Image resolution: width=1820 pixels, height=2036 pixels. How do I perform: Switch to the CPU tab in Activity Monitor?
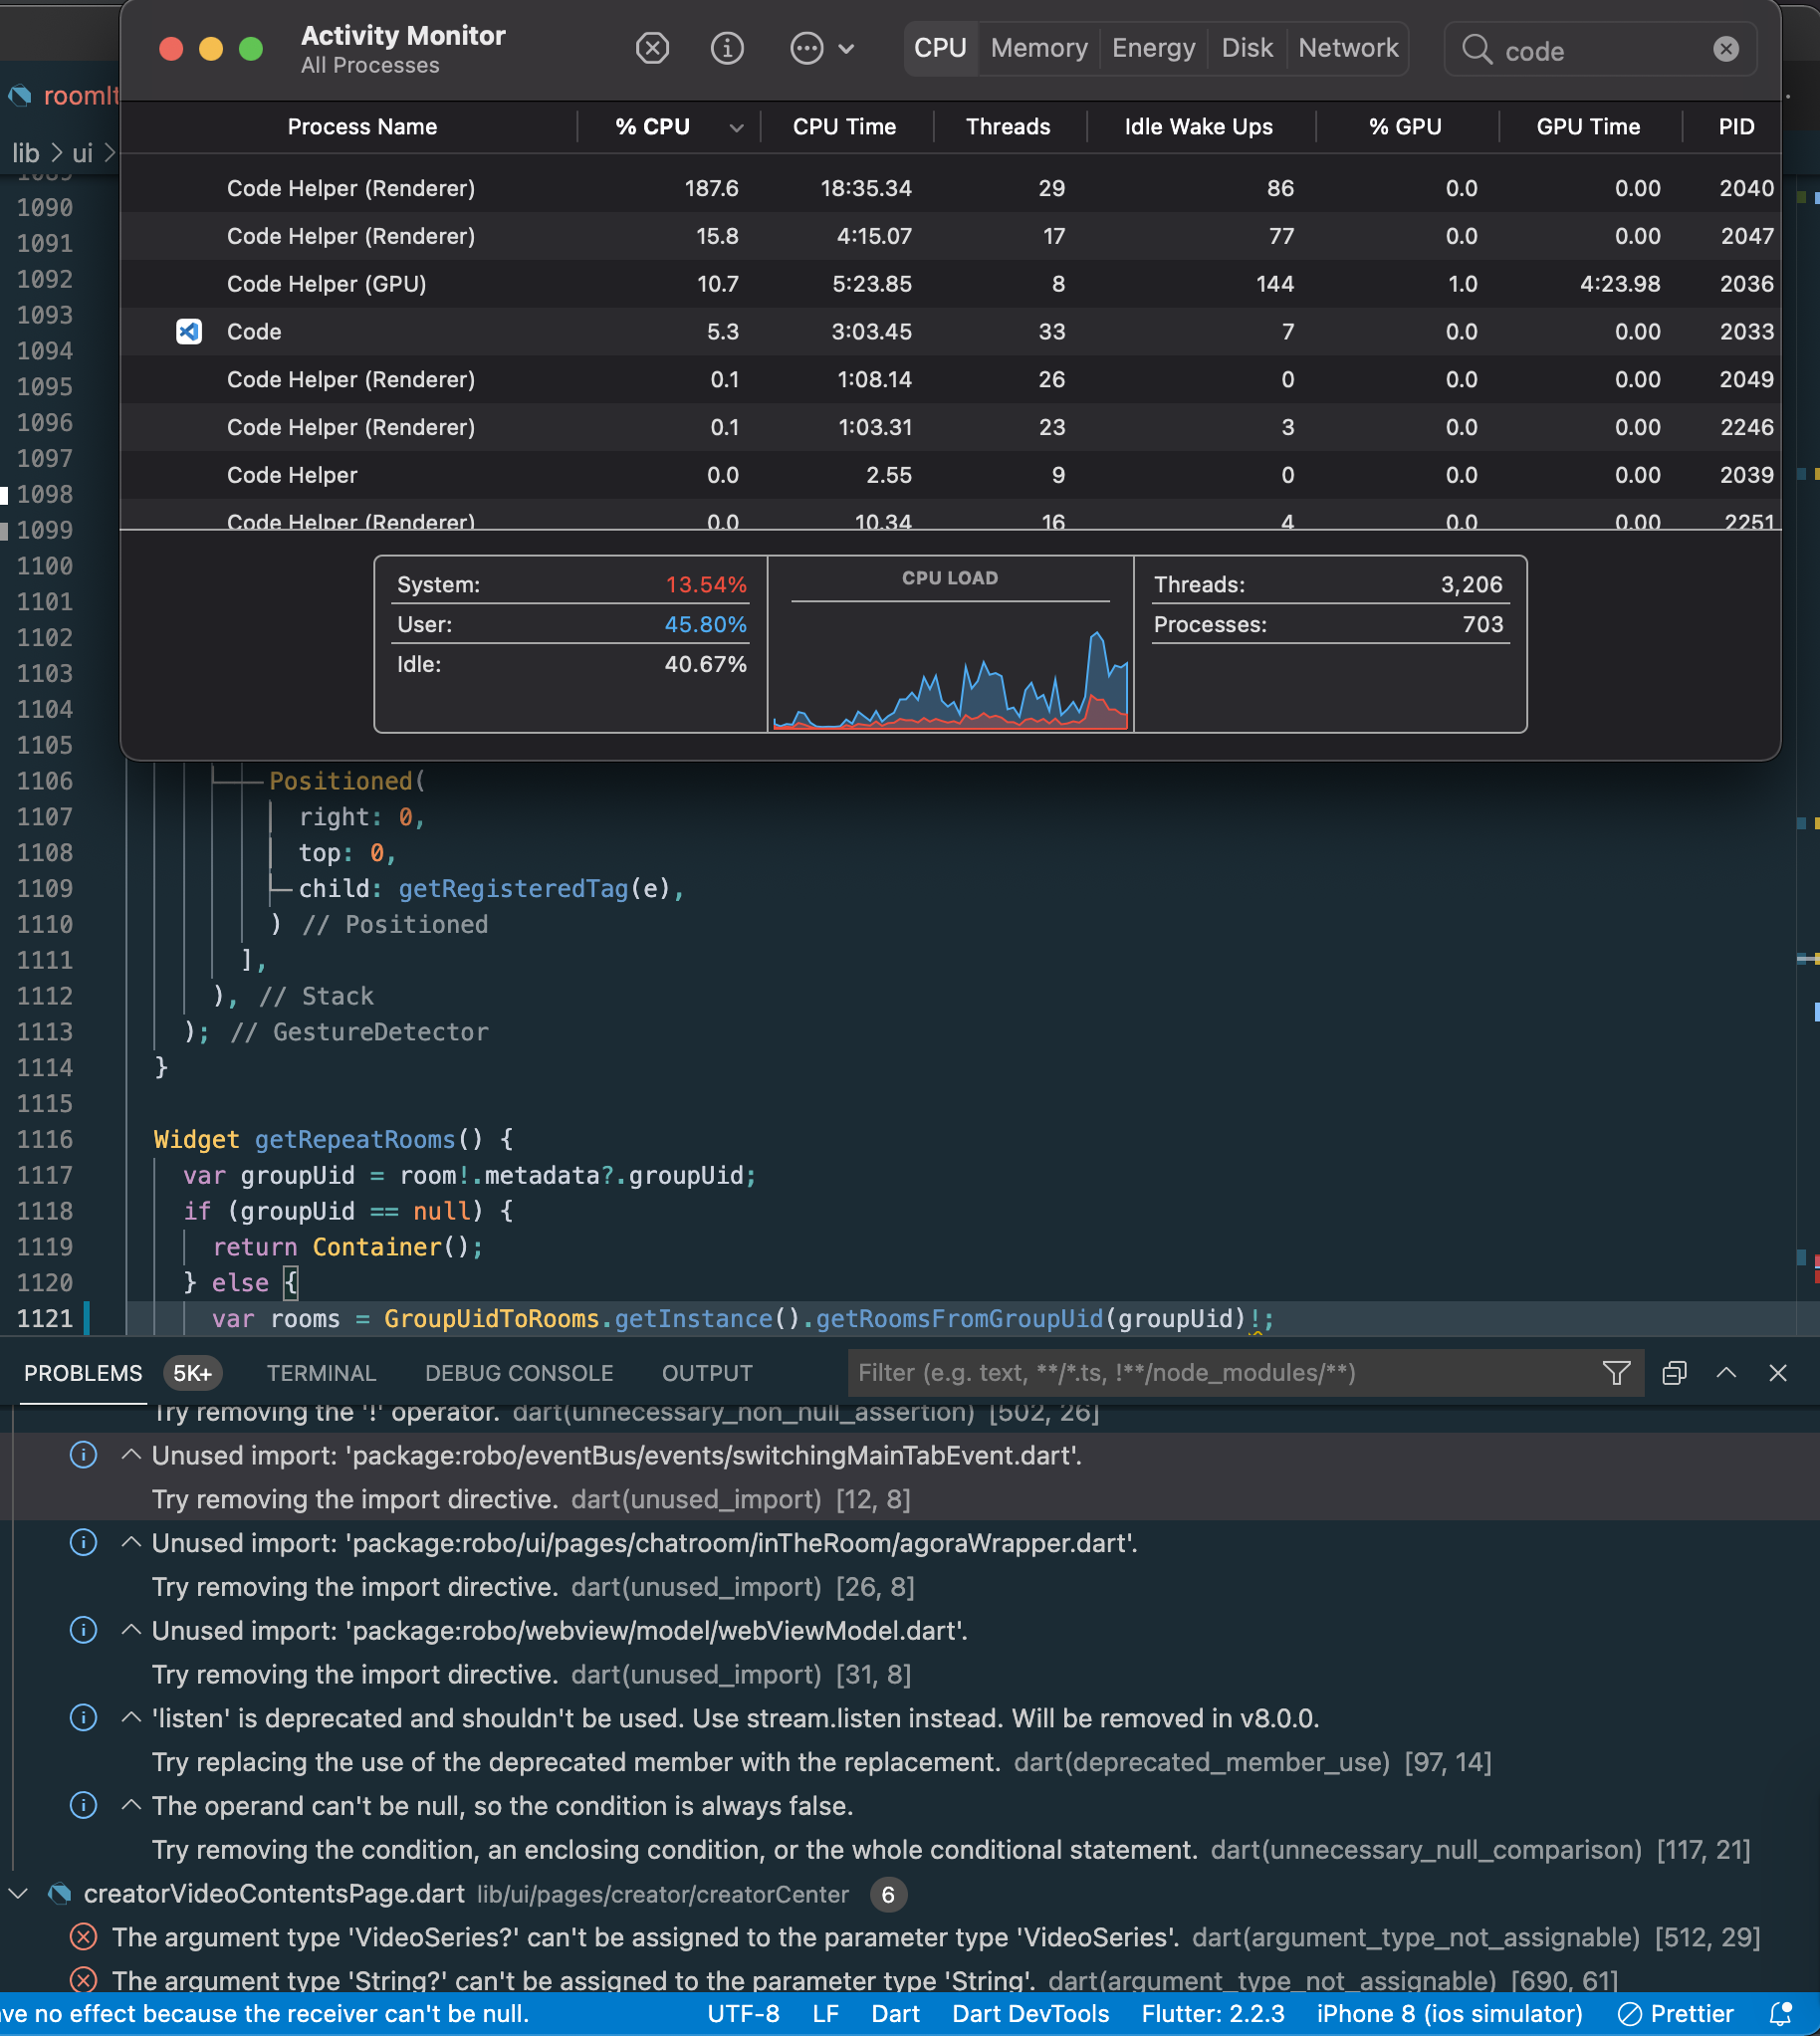pos(940,48)
